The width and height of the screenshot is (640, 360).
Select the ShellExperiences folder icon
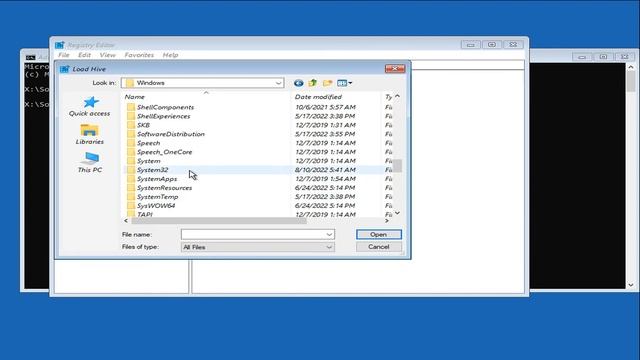pos(131,116)
